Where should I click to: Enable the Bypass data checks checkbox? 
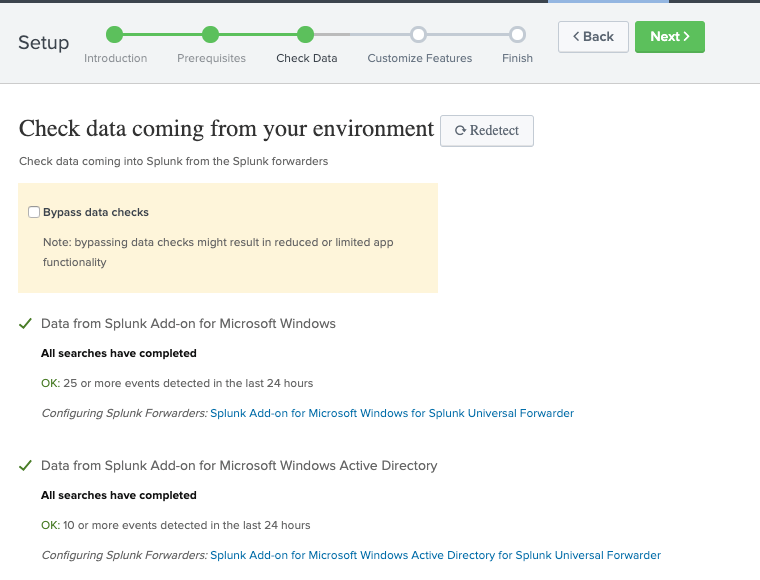pyautogui.click(x=34, y=212)
